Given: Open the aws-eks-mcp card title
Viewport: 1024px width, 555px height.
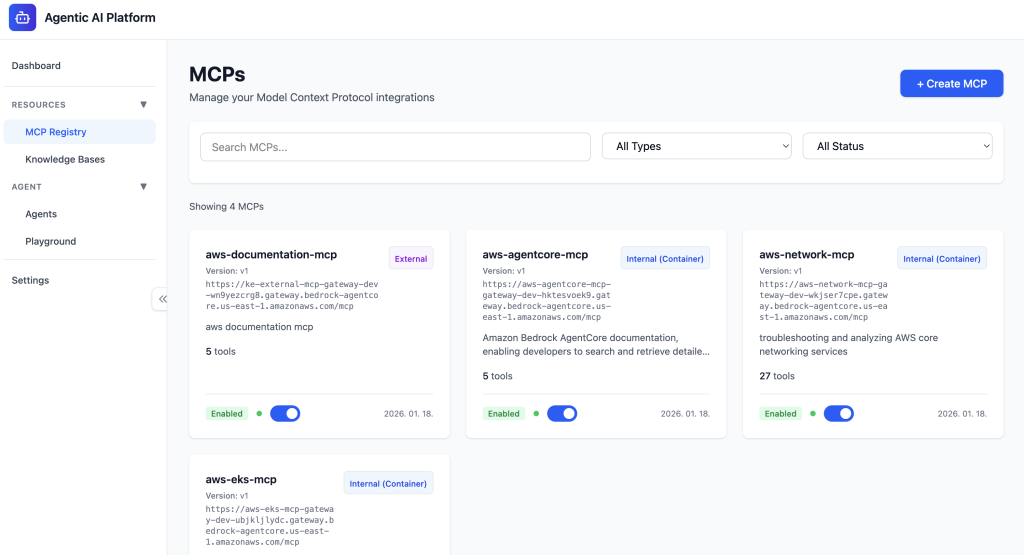Looking at the screenshot, I should point(241,479).
